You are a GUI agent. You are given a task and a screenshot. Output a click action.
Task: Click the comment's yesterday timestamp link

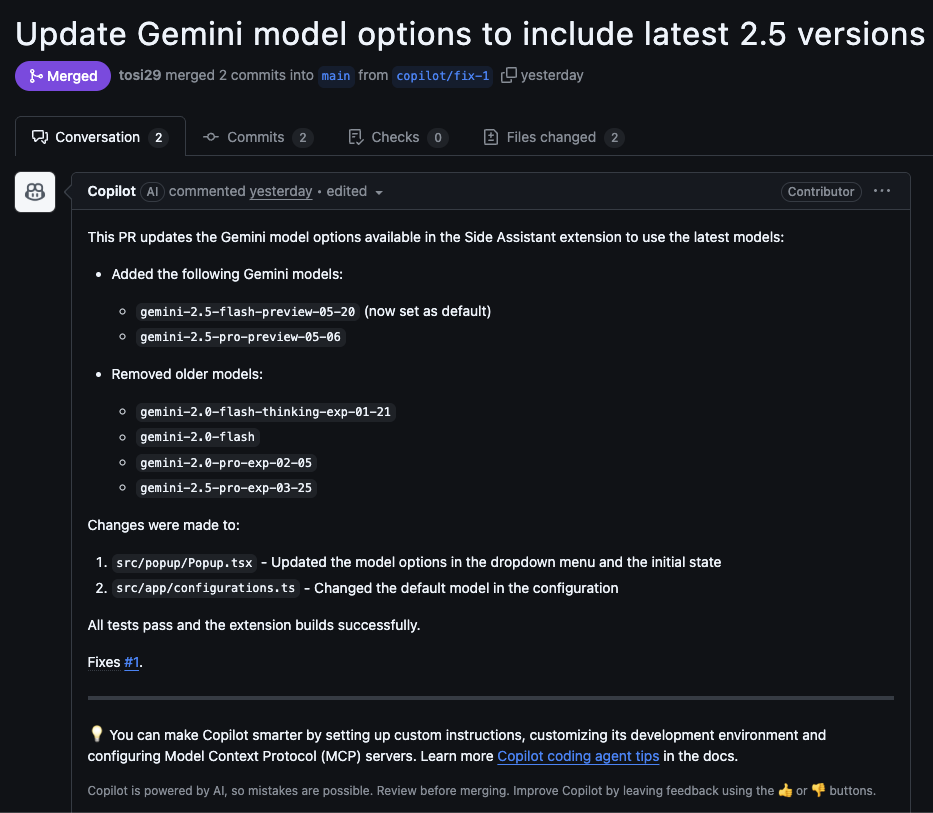pyautogui.click(x=281, y=191)
